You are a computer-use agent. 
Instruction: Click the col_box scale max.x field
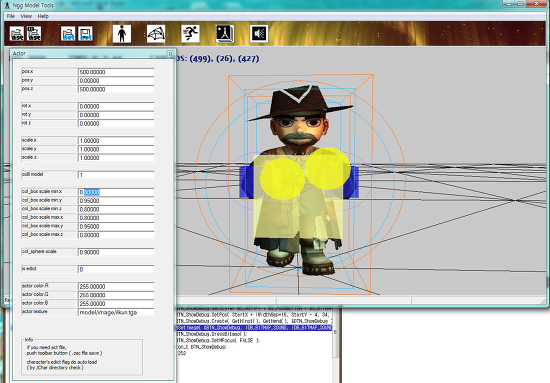pos(116,218)
